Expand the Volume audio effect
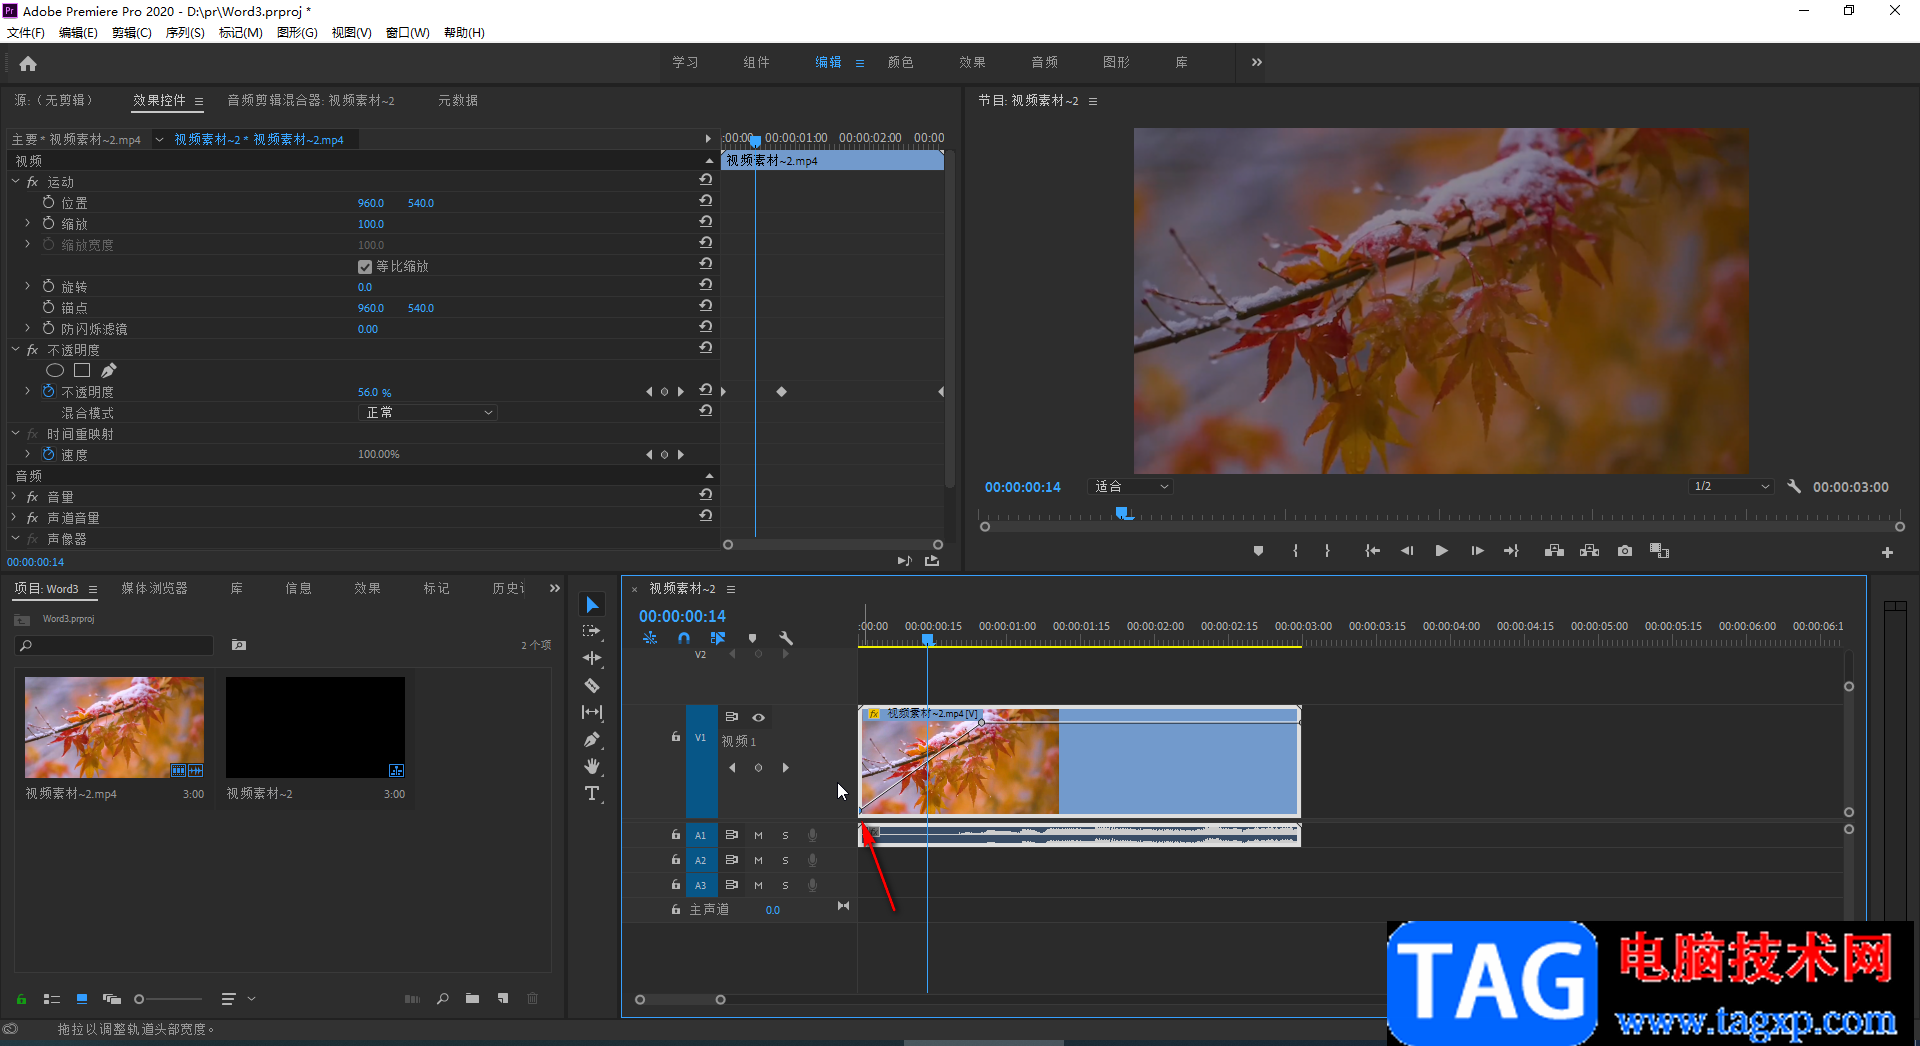The width and height of the screenshot is (1920, 1046). pyautogui.click(x=16, y=497)
